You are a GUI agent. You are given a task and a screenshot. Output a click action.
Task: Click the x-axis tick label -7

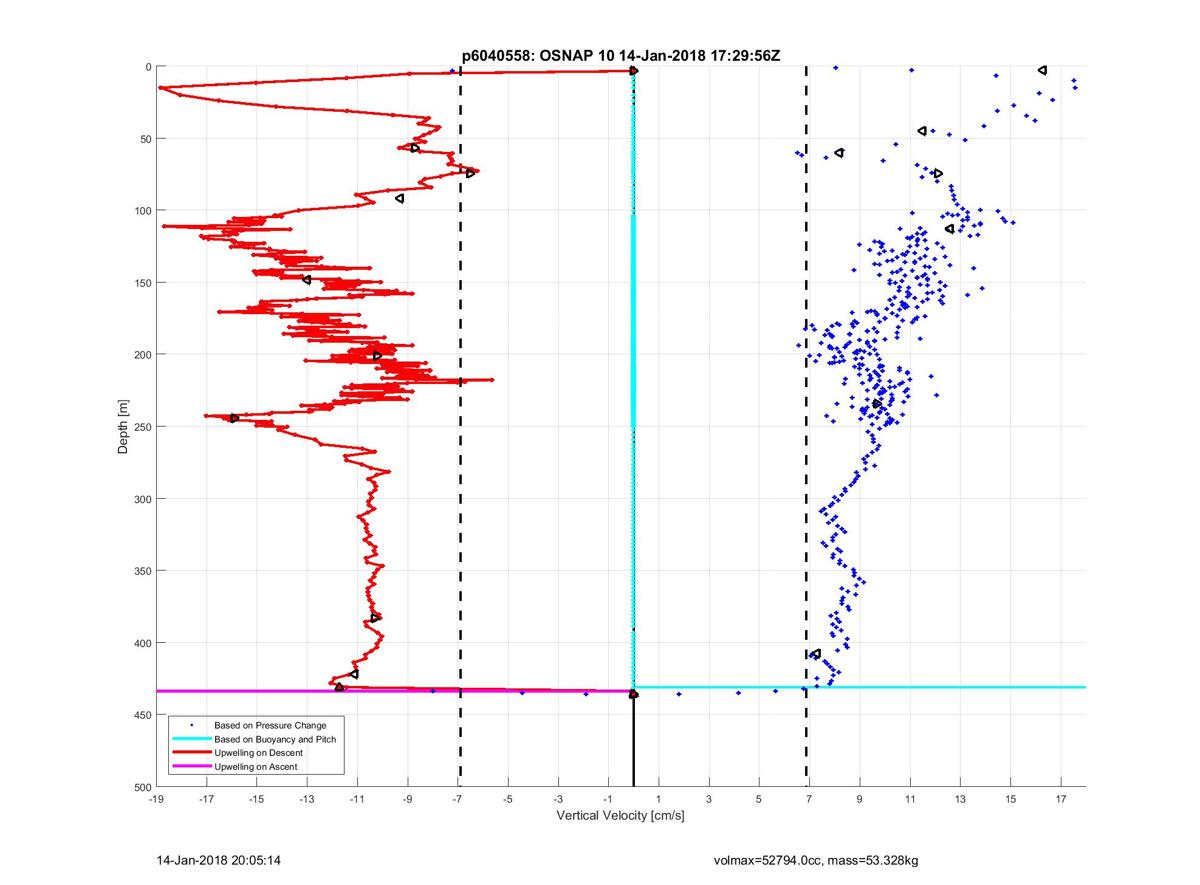458,799
